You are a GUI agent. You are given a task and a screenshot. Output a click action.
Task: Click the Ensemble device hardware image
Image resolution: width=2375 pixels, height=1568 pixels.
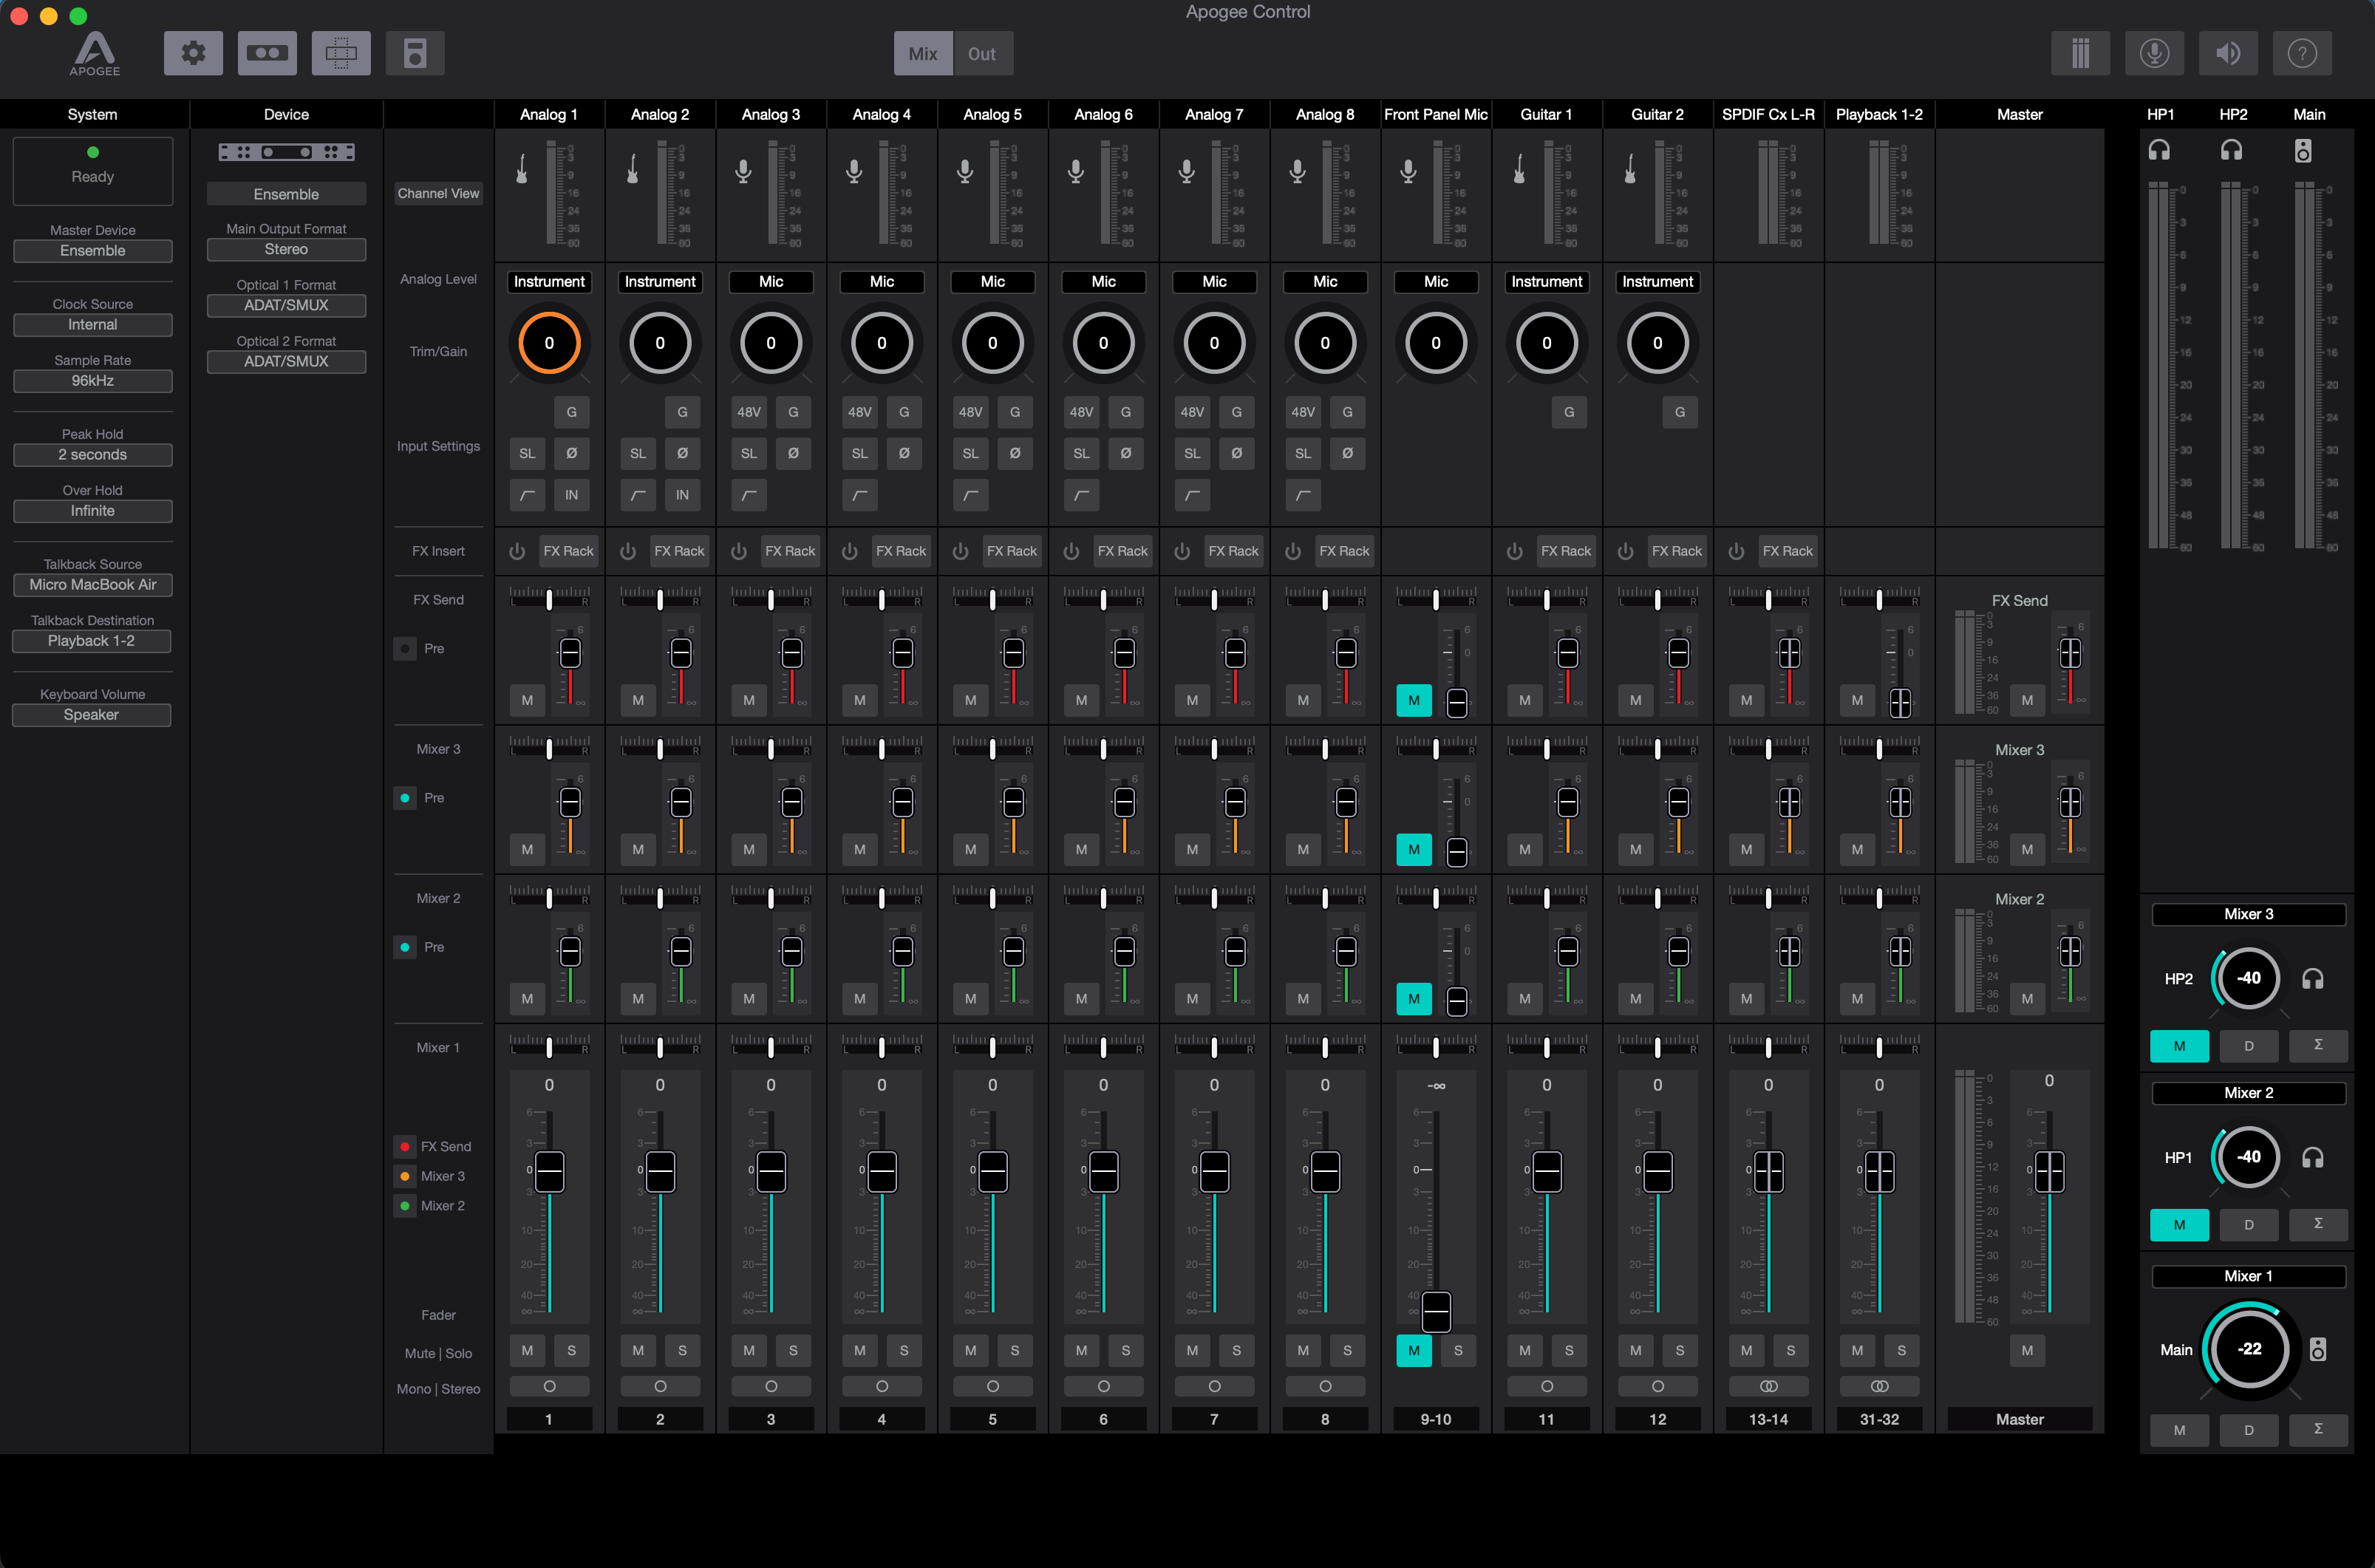(286, 152)
